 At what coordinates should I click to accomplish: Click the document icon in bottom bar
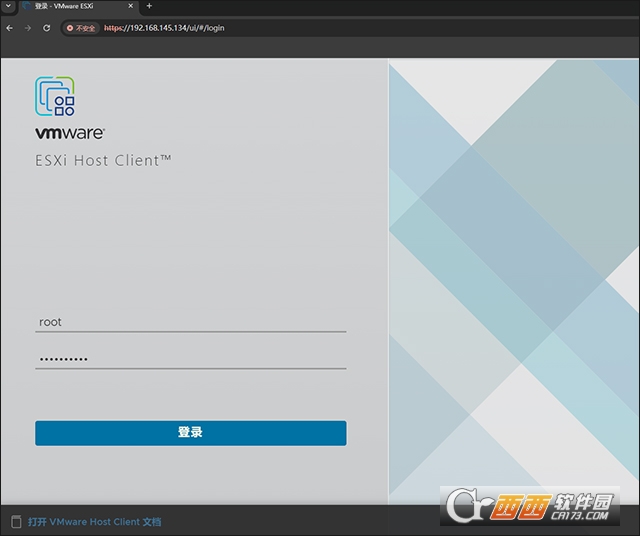click(x=15, y=521)
